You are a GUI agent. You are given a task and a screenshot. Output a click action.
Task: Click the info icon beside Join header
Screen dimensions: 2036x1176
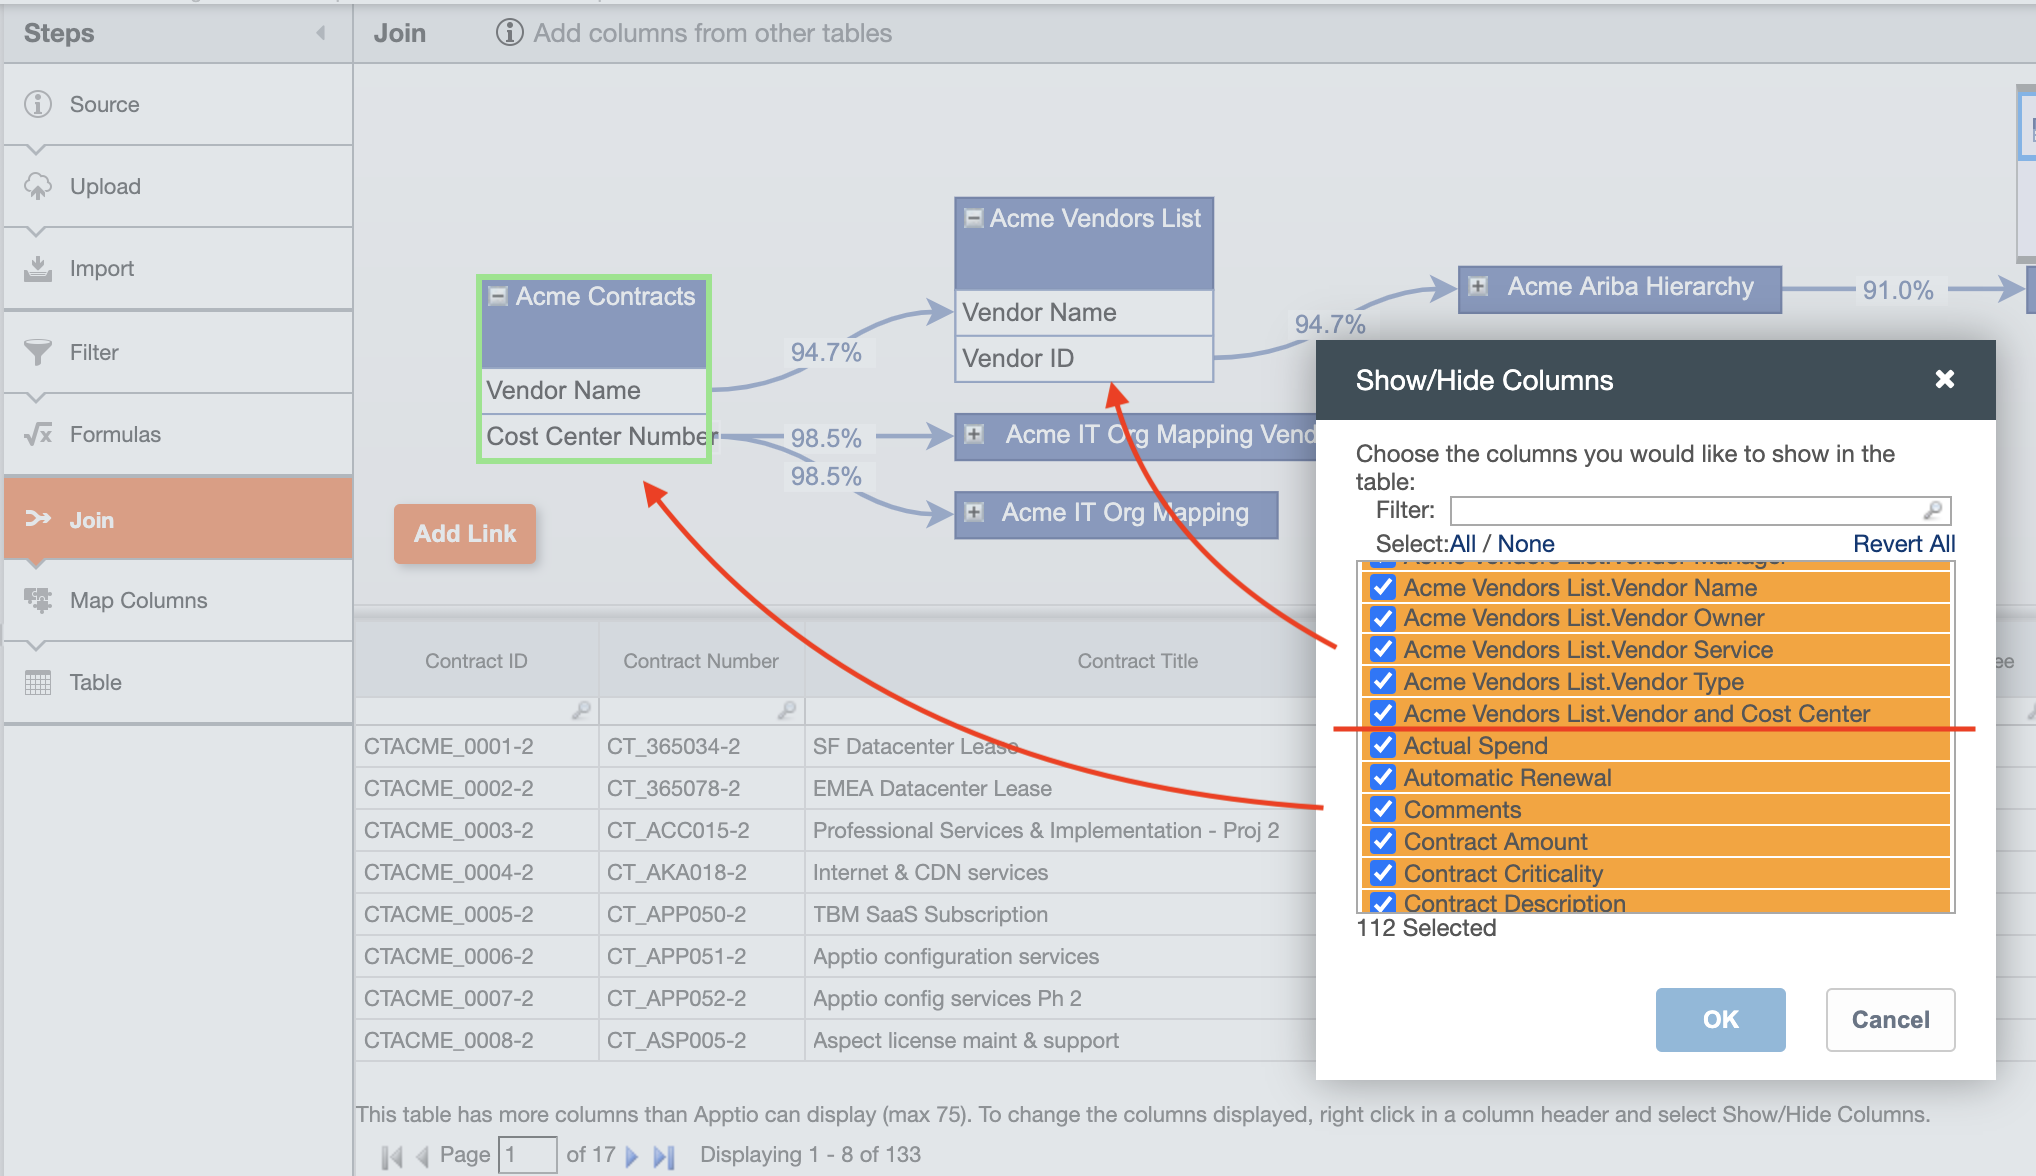pyautogui.click(x=510, y=32)
